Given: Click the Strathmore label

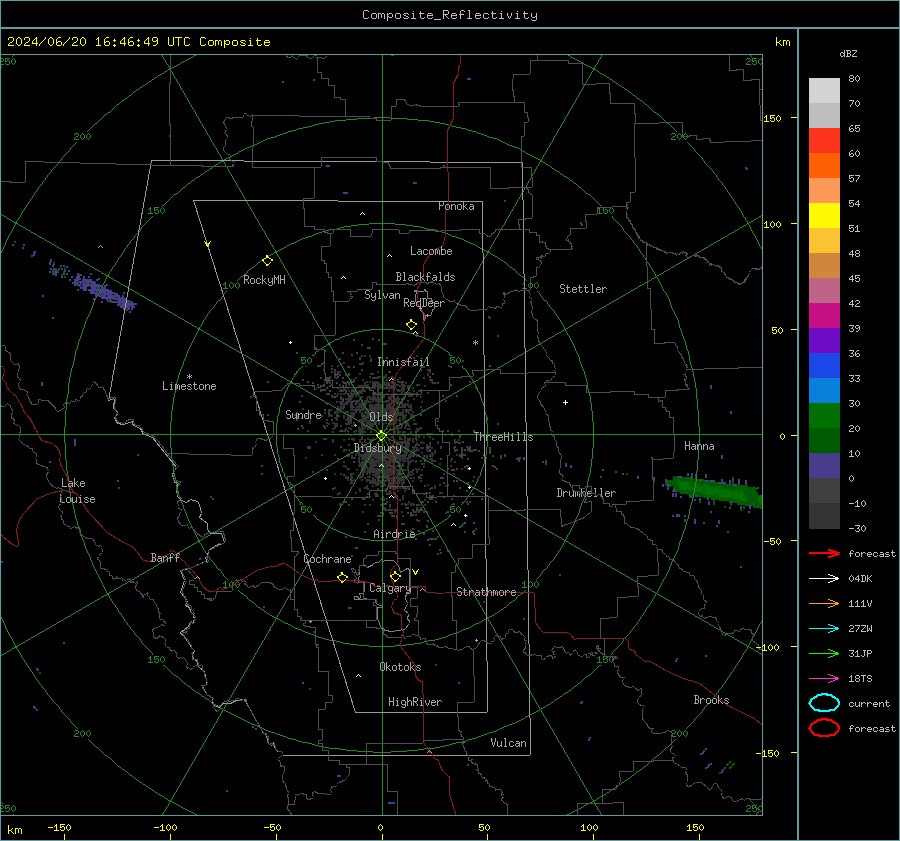Looking at the screenshot, I should tap(486, 592).
